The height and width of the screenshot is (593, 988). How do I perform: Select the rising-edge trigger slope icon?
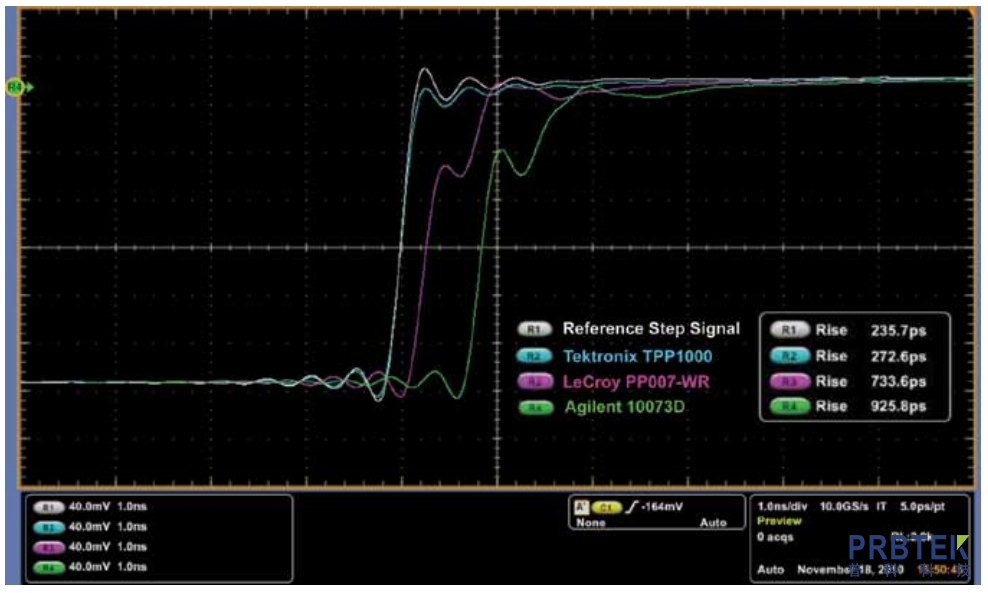[632, 507]
